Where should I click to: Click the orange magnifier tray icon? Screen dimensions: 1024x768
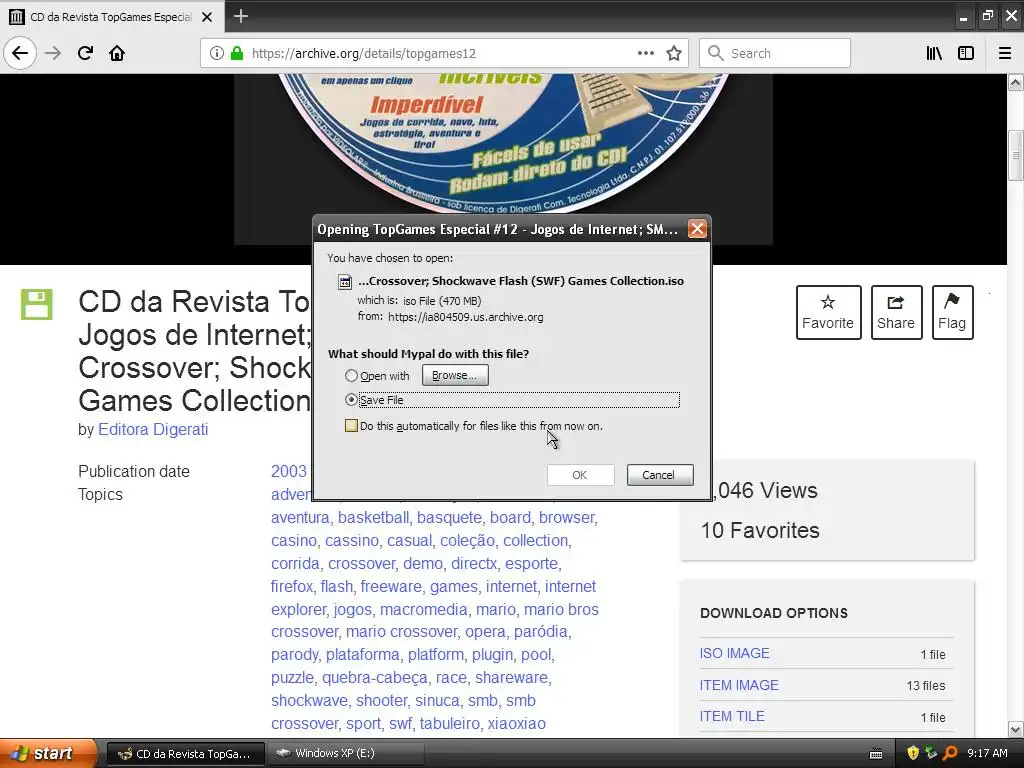[x=950, y=753]
